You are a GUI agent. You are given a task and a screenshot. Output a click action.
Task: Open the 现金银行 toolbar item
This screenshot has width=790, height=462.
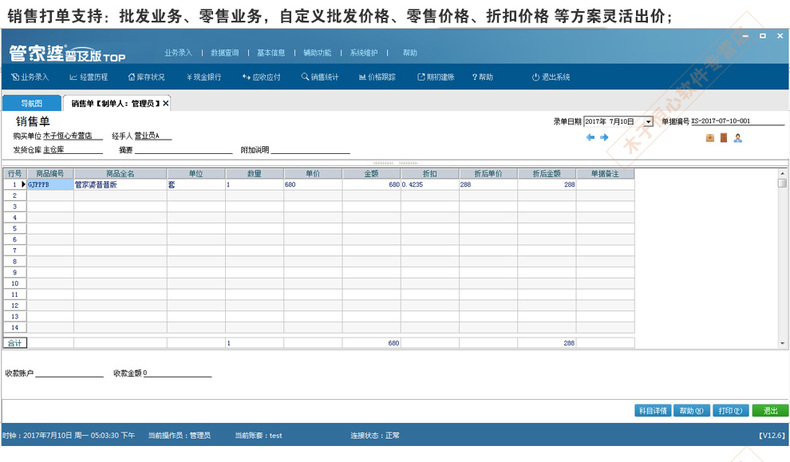click(x=204, y=77)
